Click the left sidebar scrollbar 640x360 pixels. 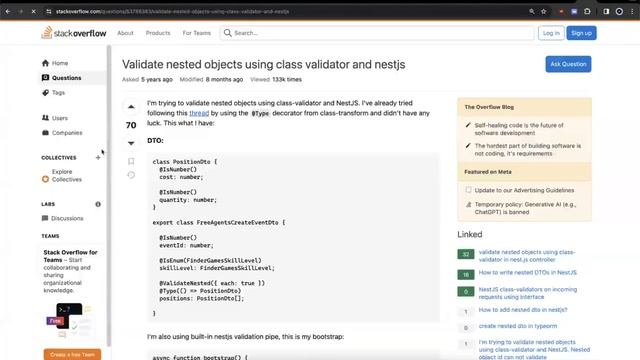[109, 196]
